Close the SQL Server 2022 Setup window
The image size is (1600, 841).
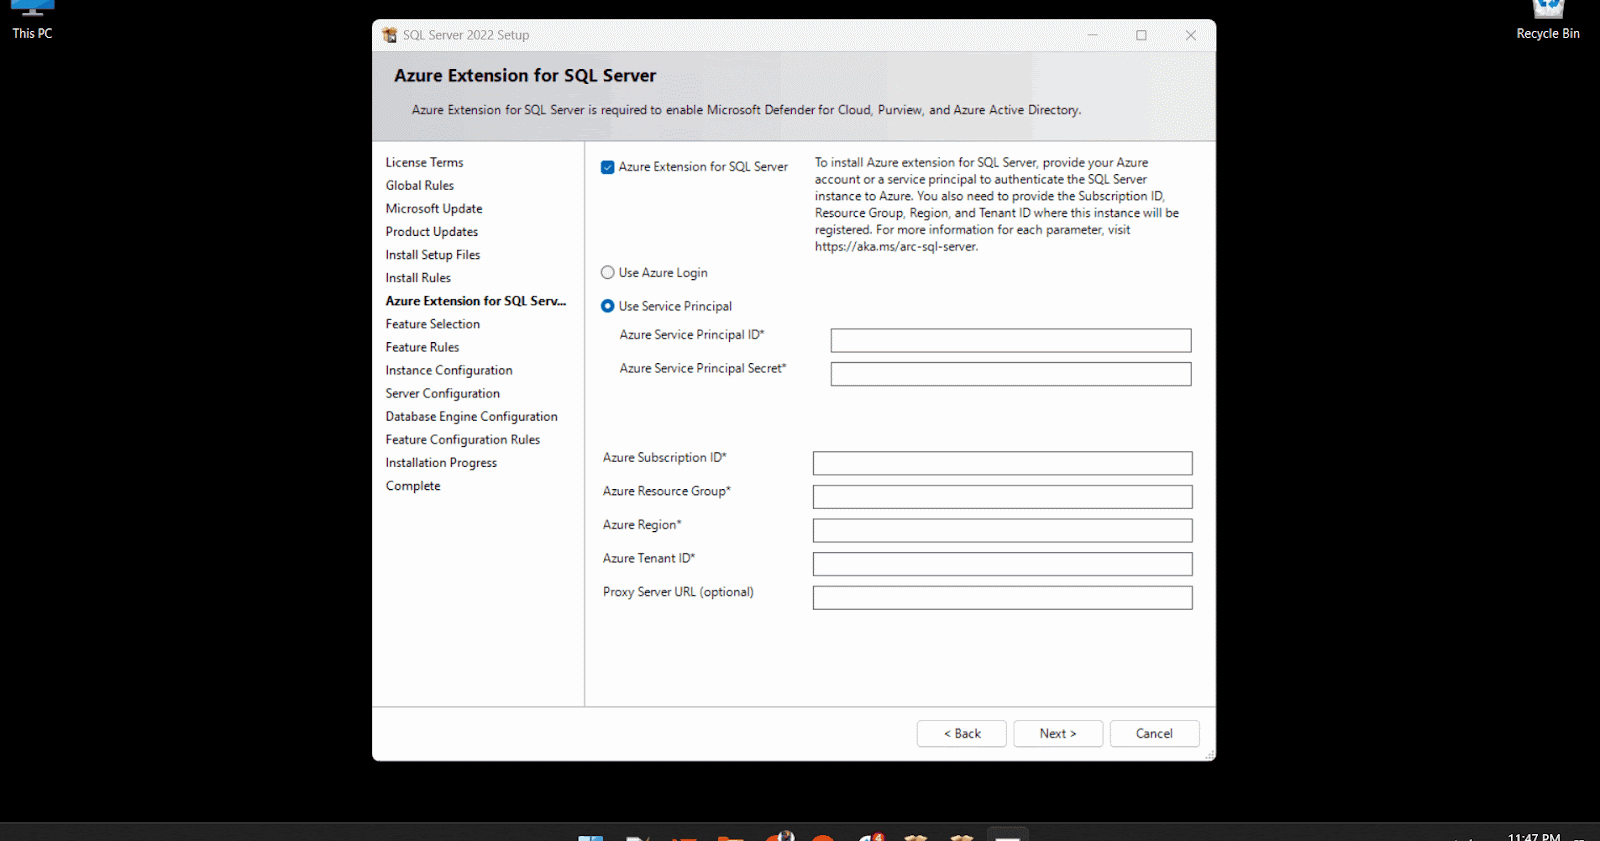tap(1190, 35)
